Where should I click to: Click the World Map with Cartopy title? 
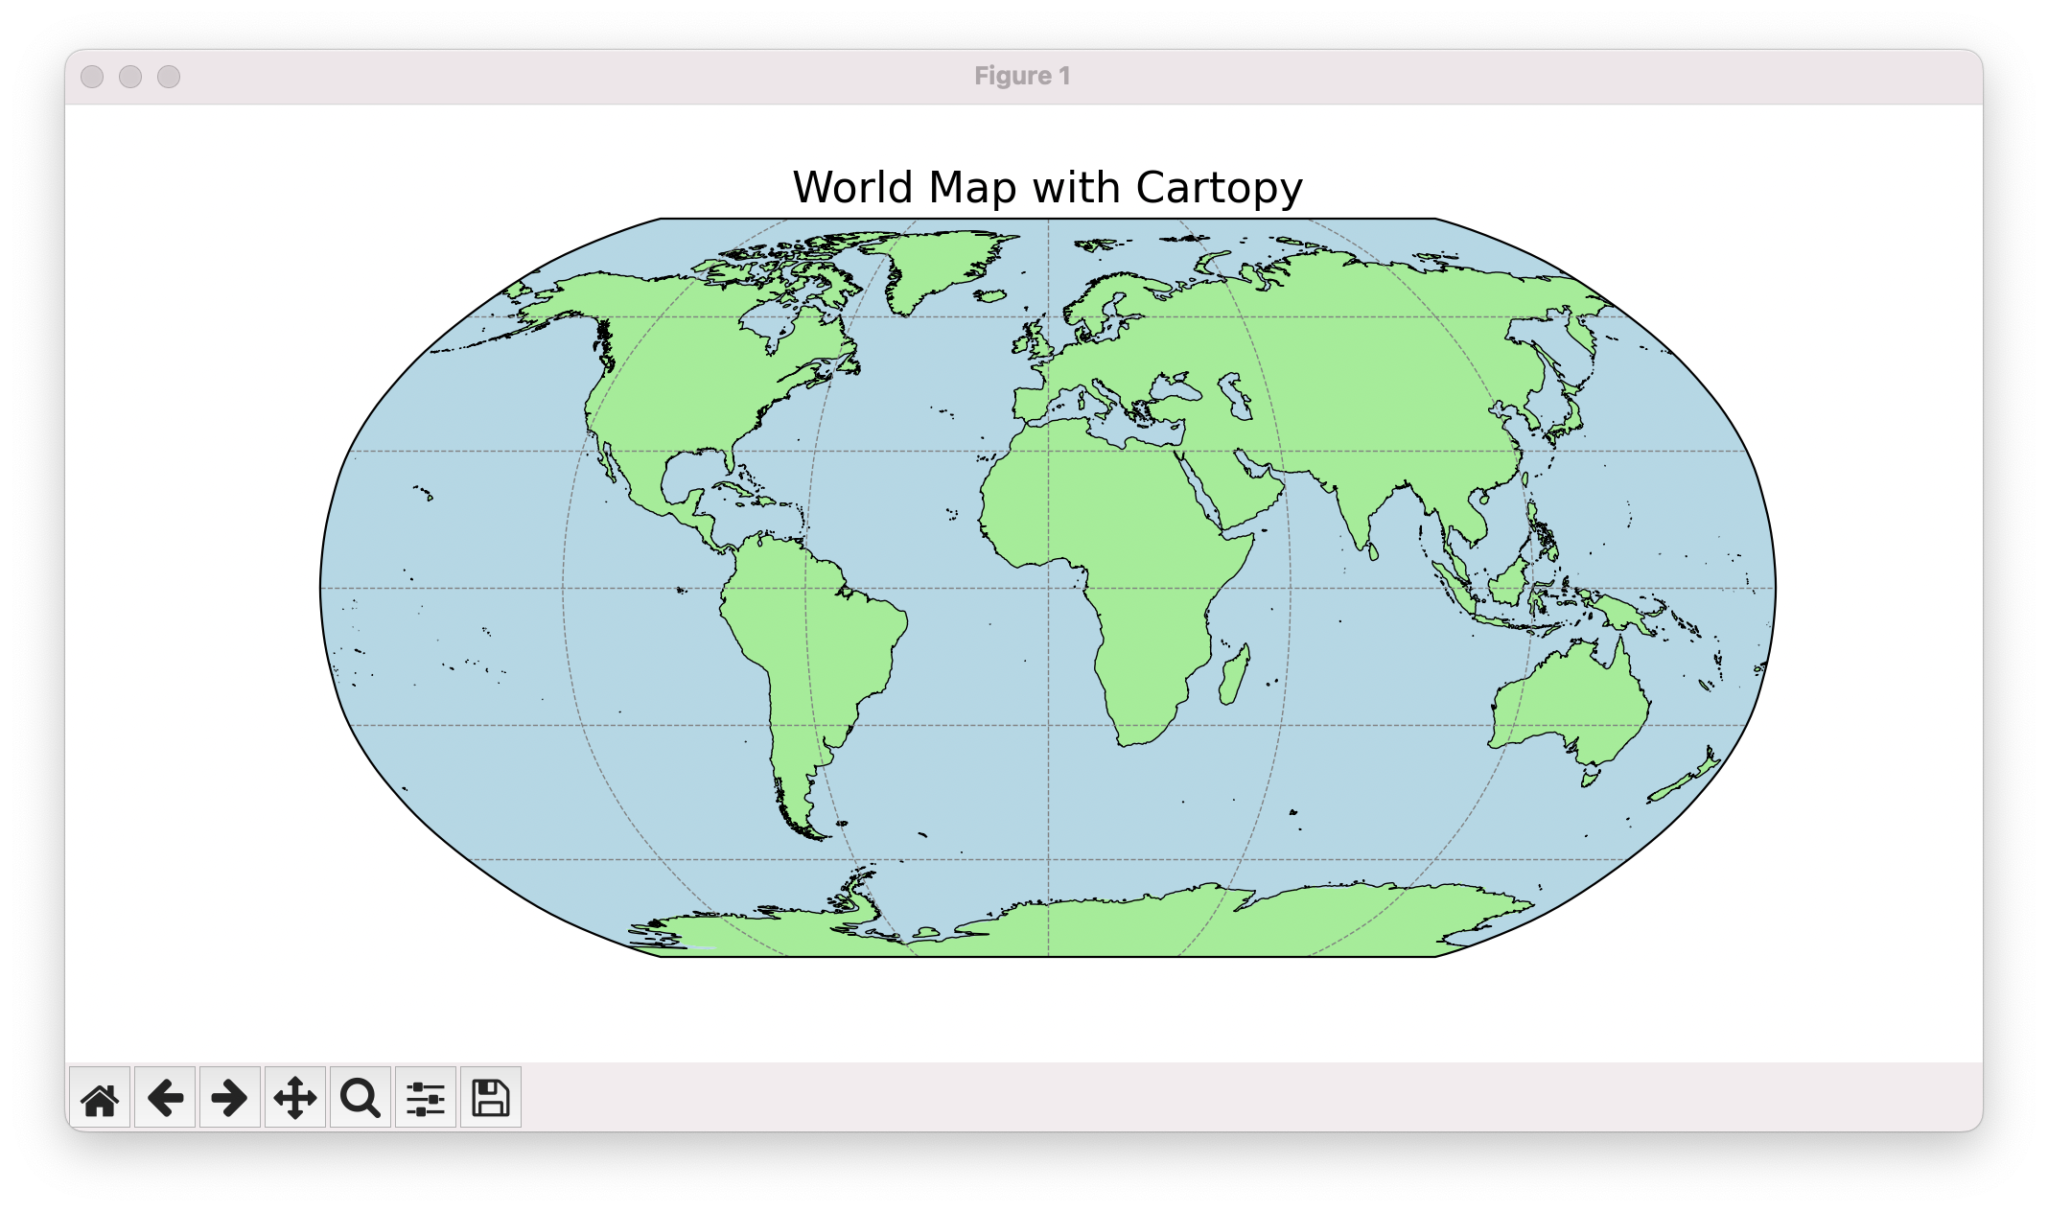[x=1047, y=186]
